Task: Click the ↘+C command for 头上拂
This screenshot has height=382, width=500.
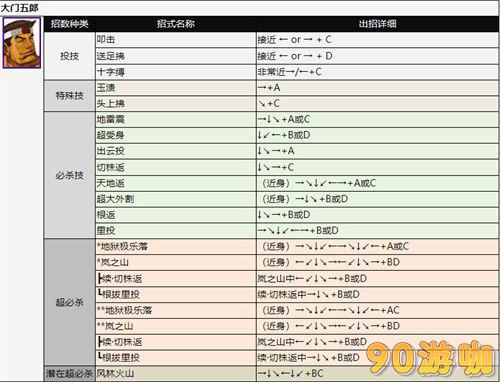Action: (x=269, y=103)
